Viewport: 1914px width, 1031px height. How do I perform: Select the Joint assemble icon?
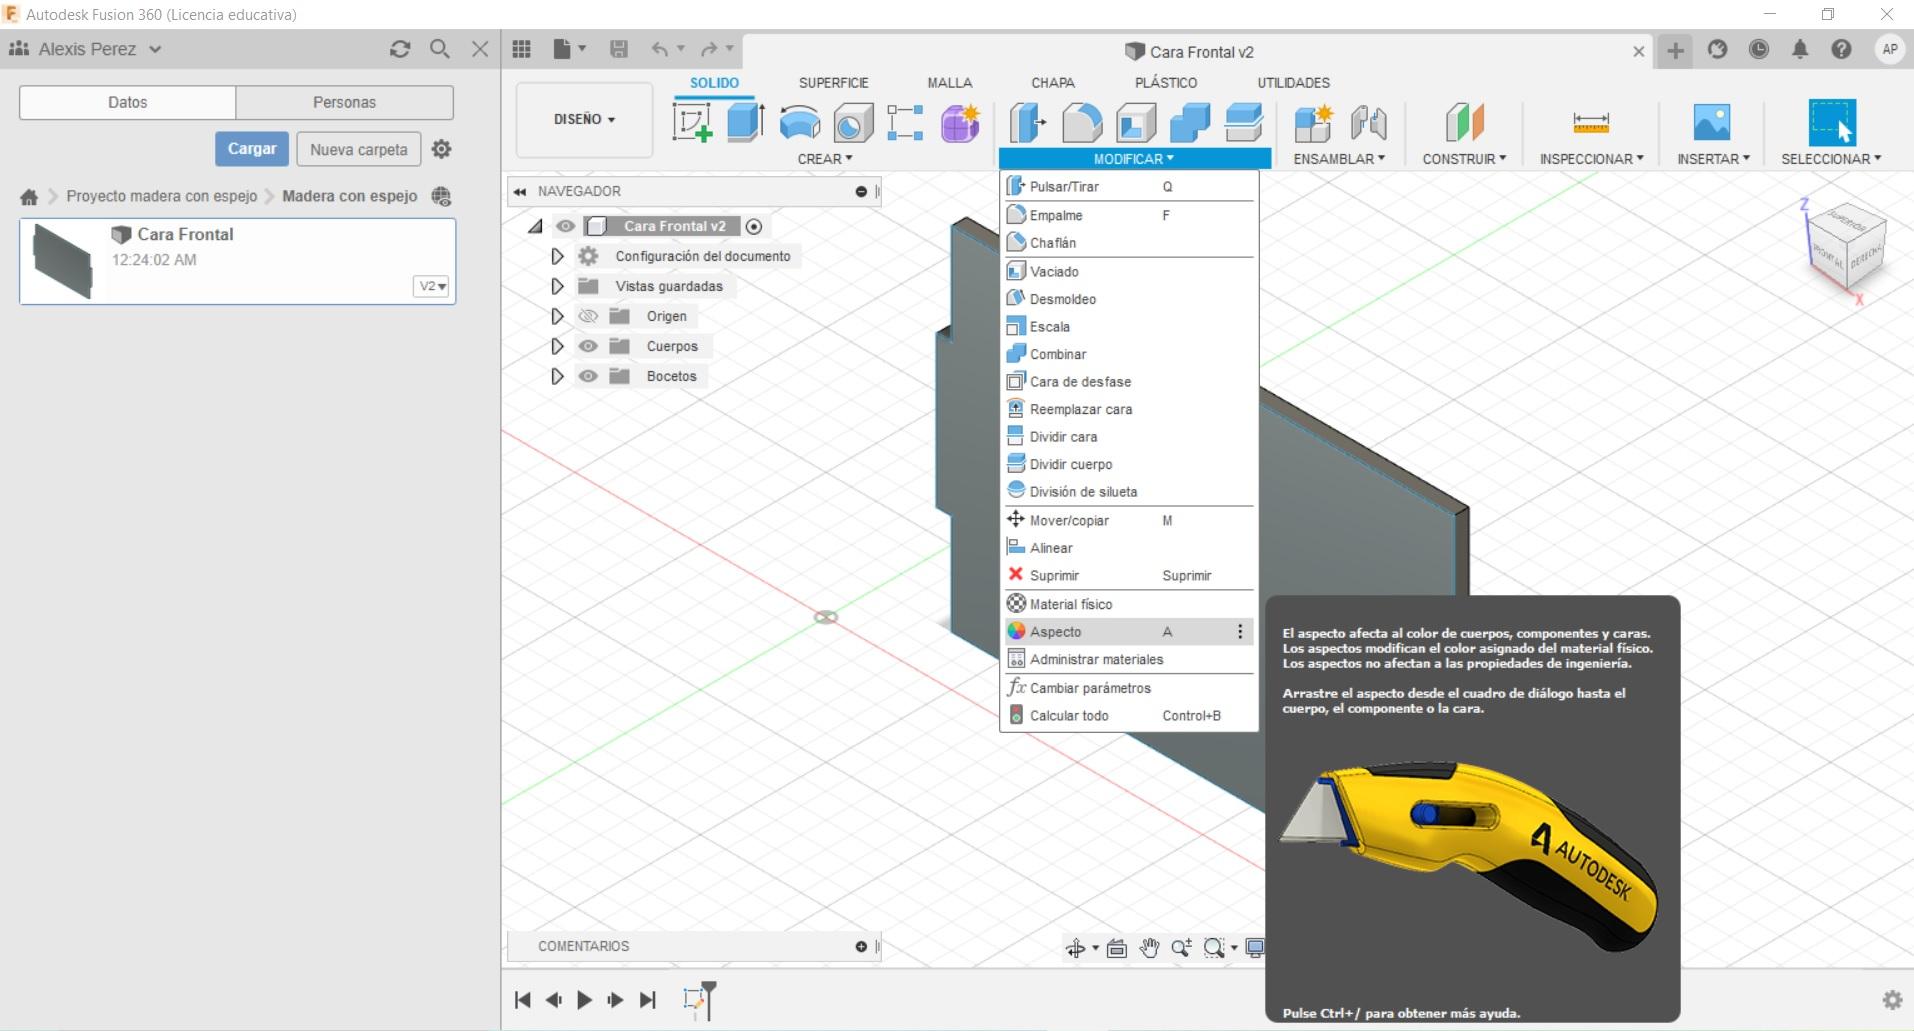point(1368,123)
